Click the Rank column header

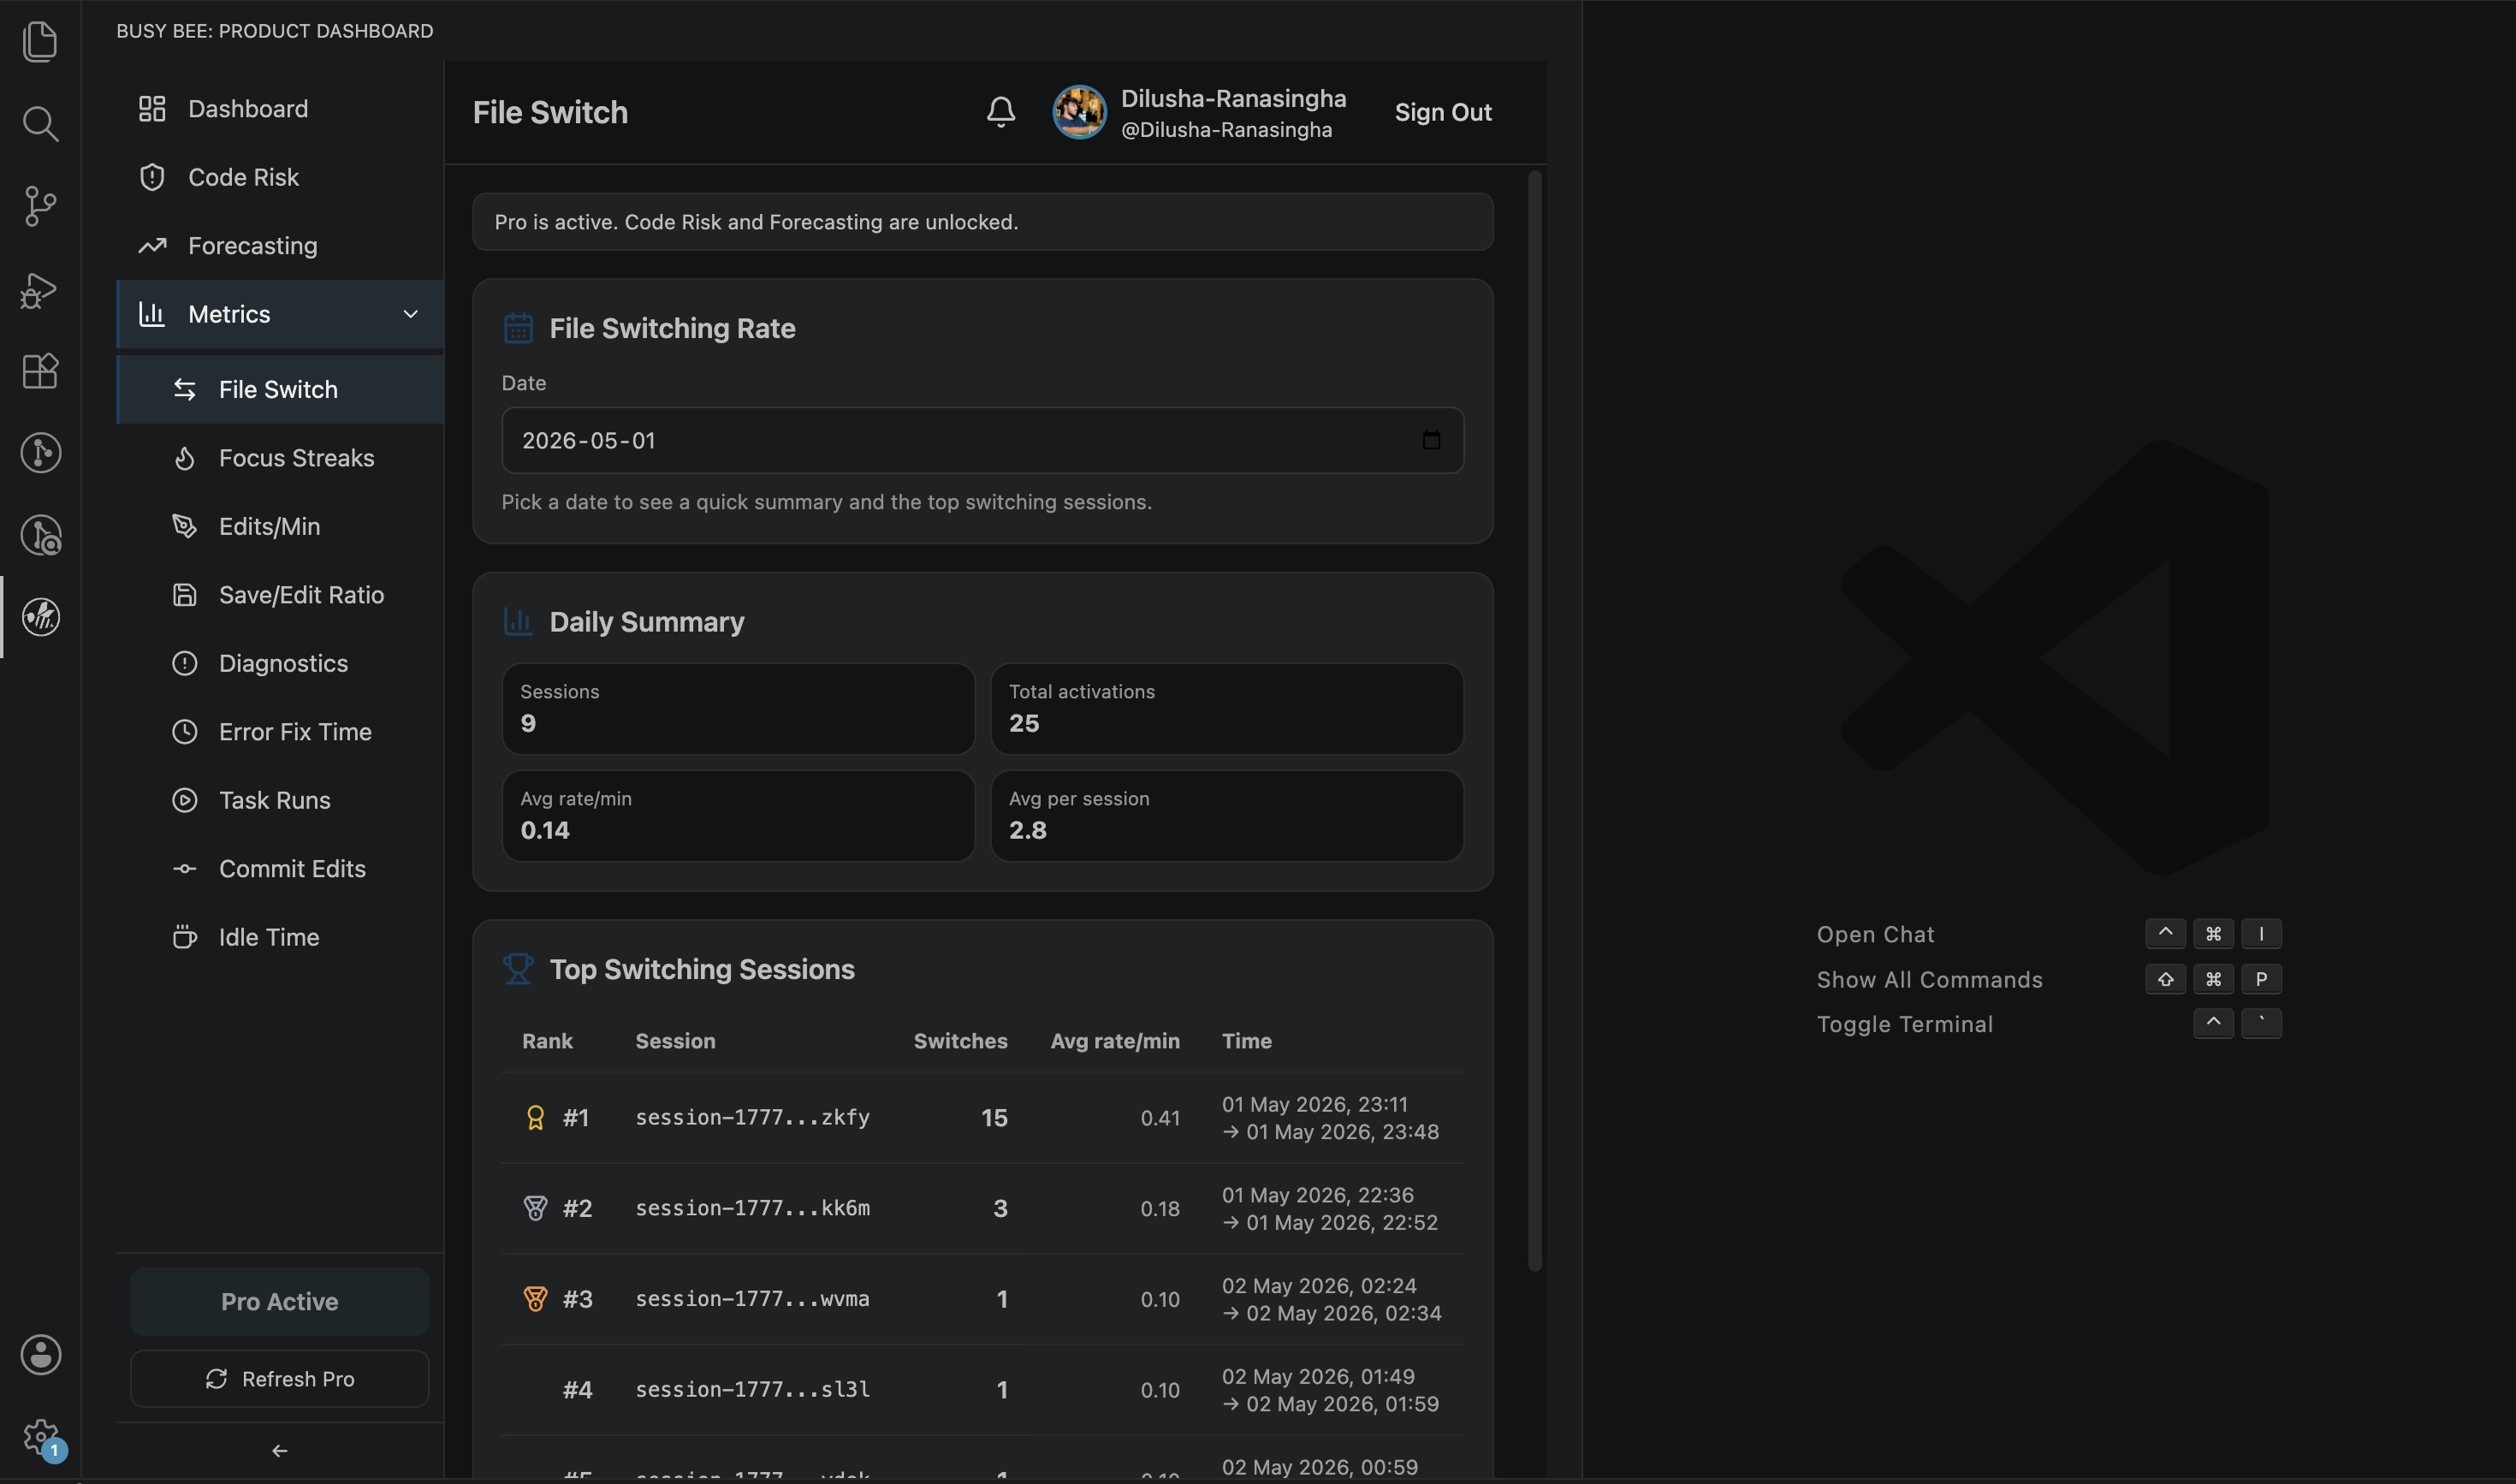pyautogui.click(x=547, y=1041)
